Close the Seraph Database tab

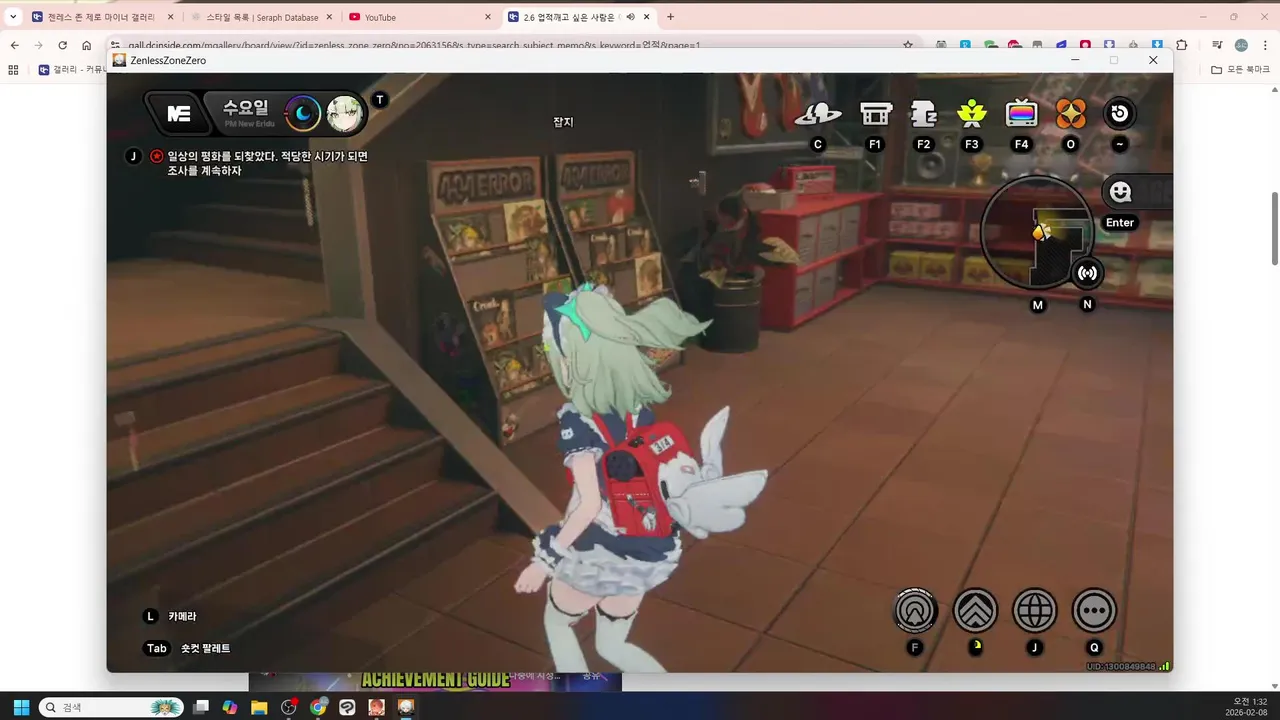(329, 17)
